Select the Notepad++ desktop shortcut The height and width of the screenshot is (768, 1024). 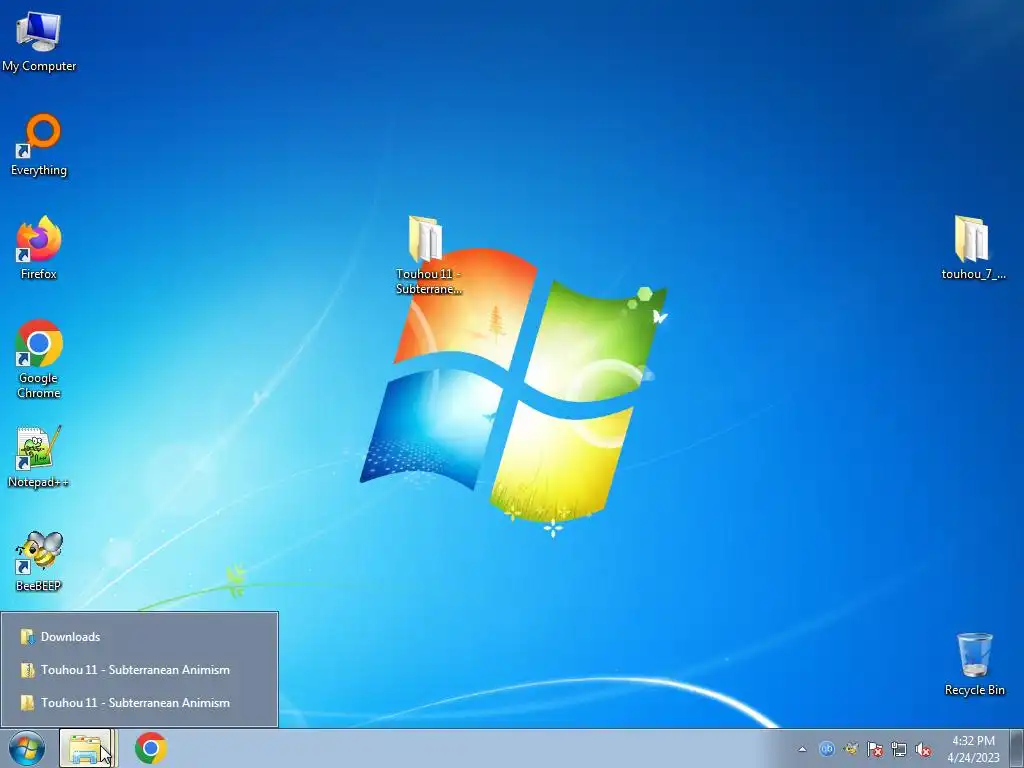39,457
